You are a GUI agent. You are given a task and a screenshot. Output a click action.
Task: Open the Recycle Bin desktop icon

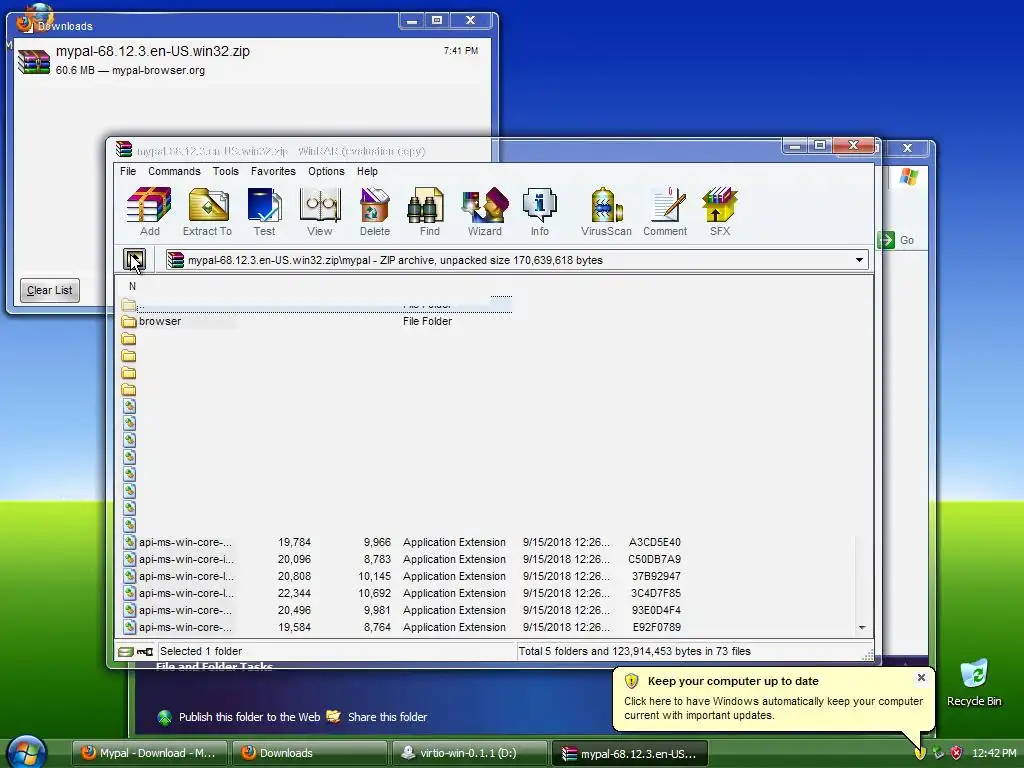(x=974, y=682)
